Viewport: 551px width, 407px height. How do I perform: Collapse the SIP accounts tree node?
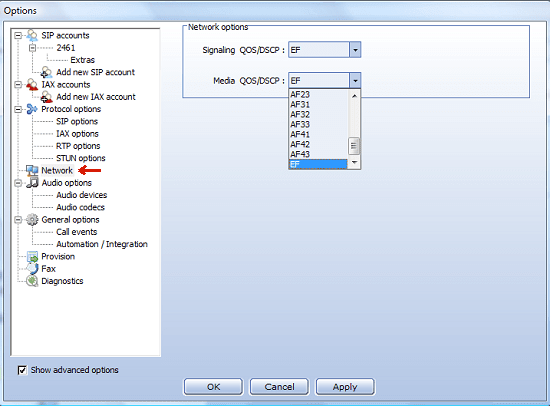point(18,35)
